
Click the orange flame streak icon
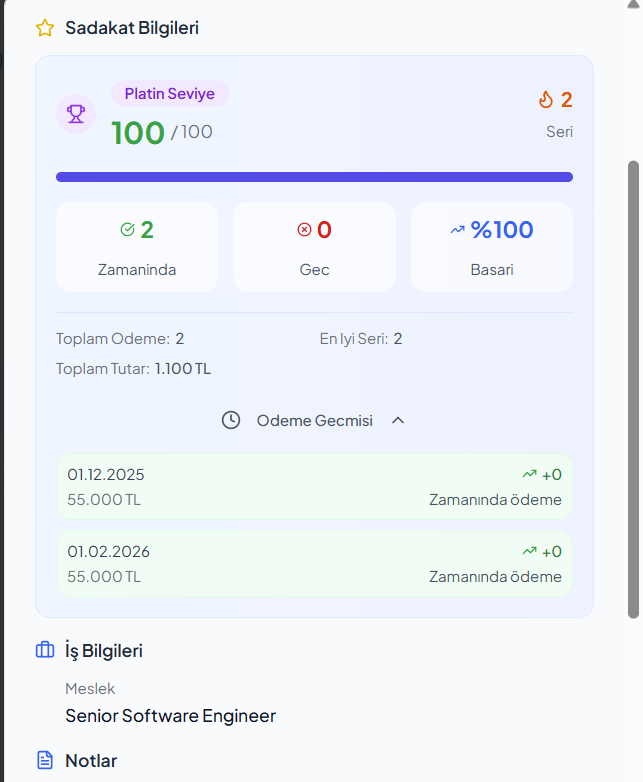coord(545,99)
